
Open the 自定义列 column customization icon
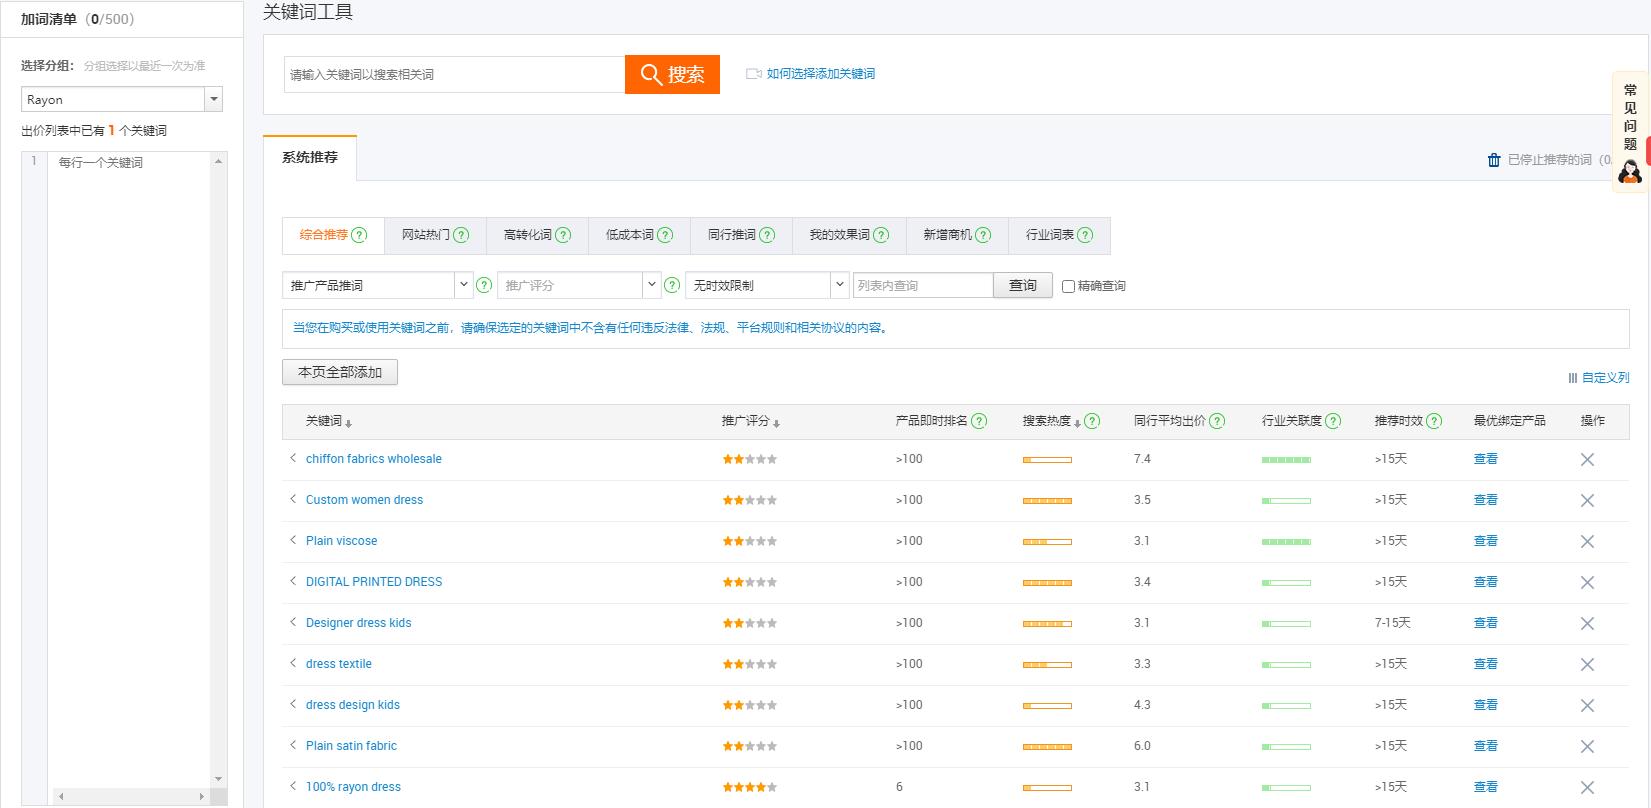point(1573,378)
